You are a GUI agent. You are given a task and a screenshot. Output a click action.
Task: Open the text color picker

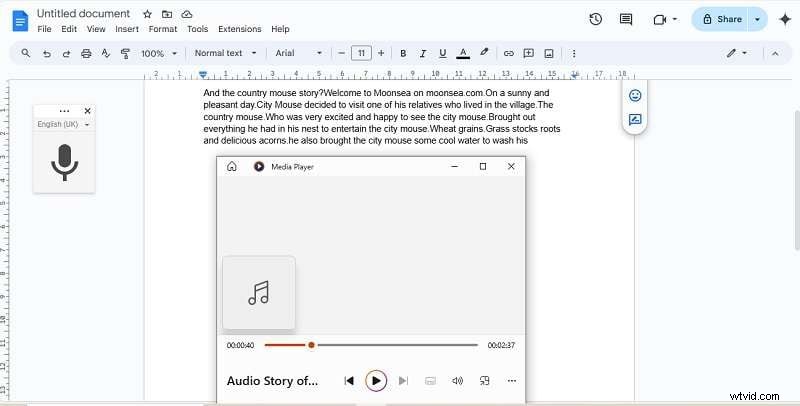[463, 53]
